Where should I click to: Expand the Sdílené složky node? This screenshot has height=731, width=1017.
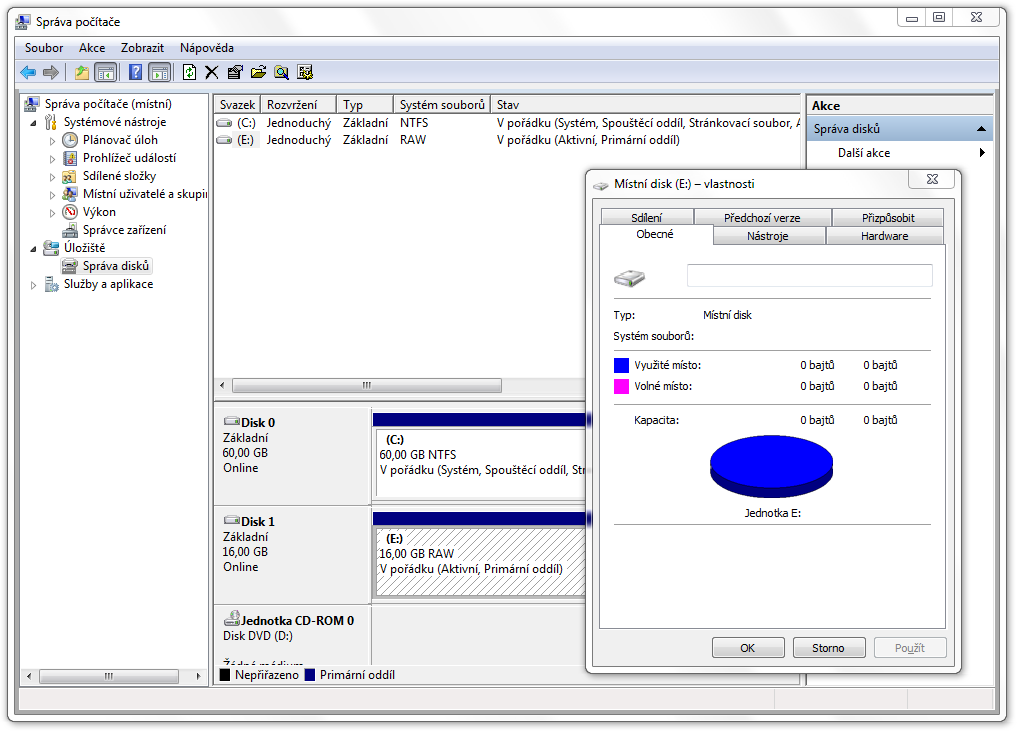point(53,176)
